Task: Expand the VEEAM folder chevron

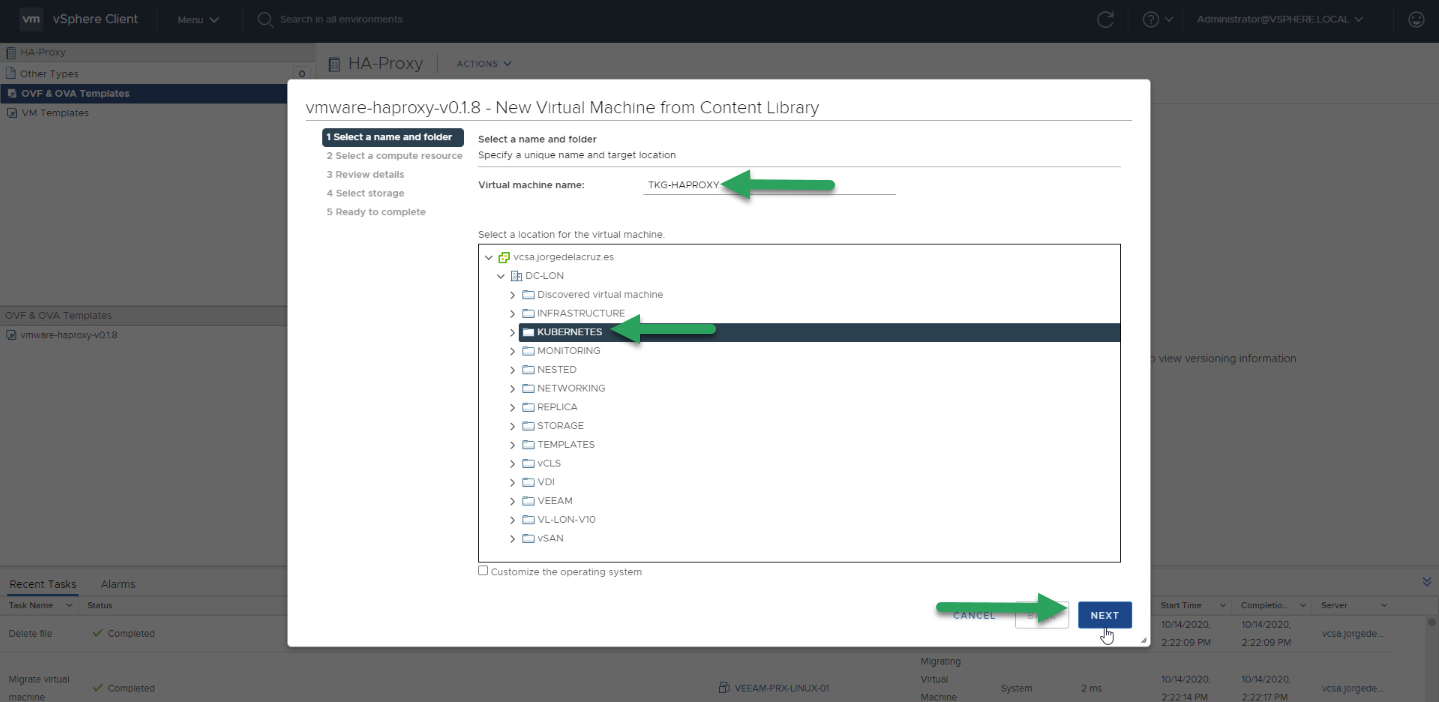Action: click(513, 501)
